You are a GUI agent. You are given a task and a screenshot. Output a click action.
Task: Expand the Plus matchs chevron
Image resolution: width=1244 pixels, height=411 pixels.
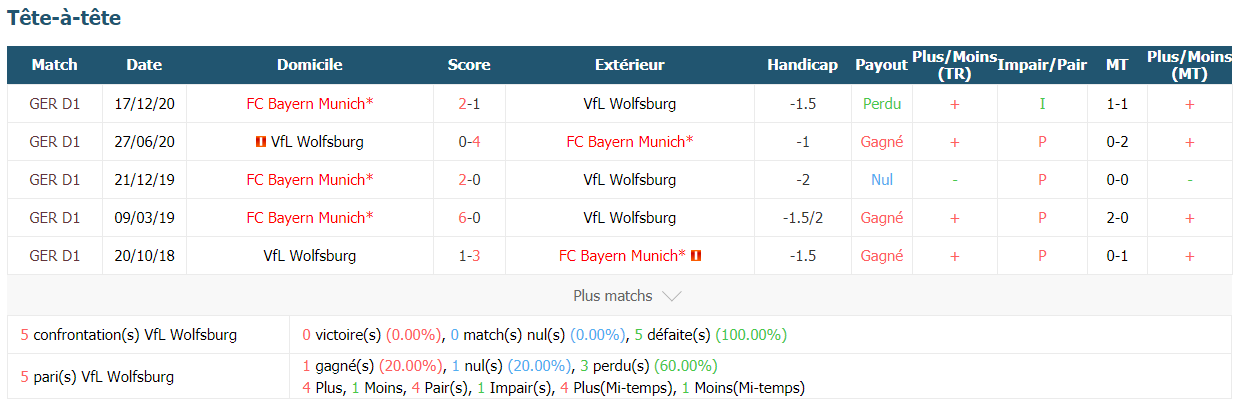(672, 297)
